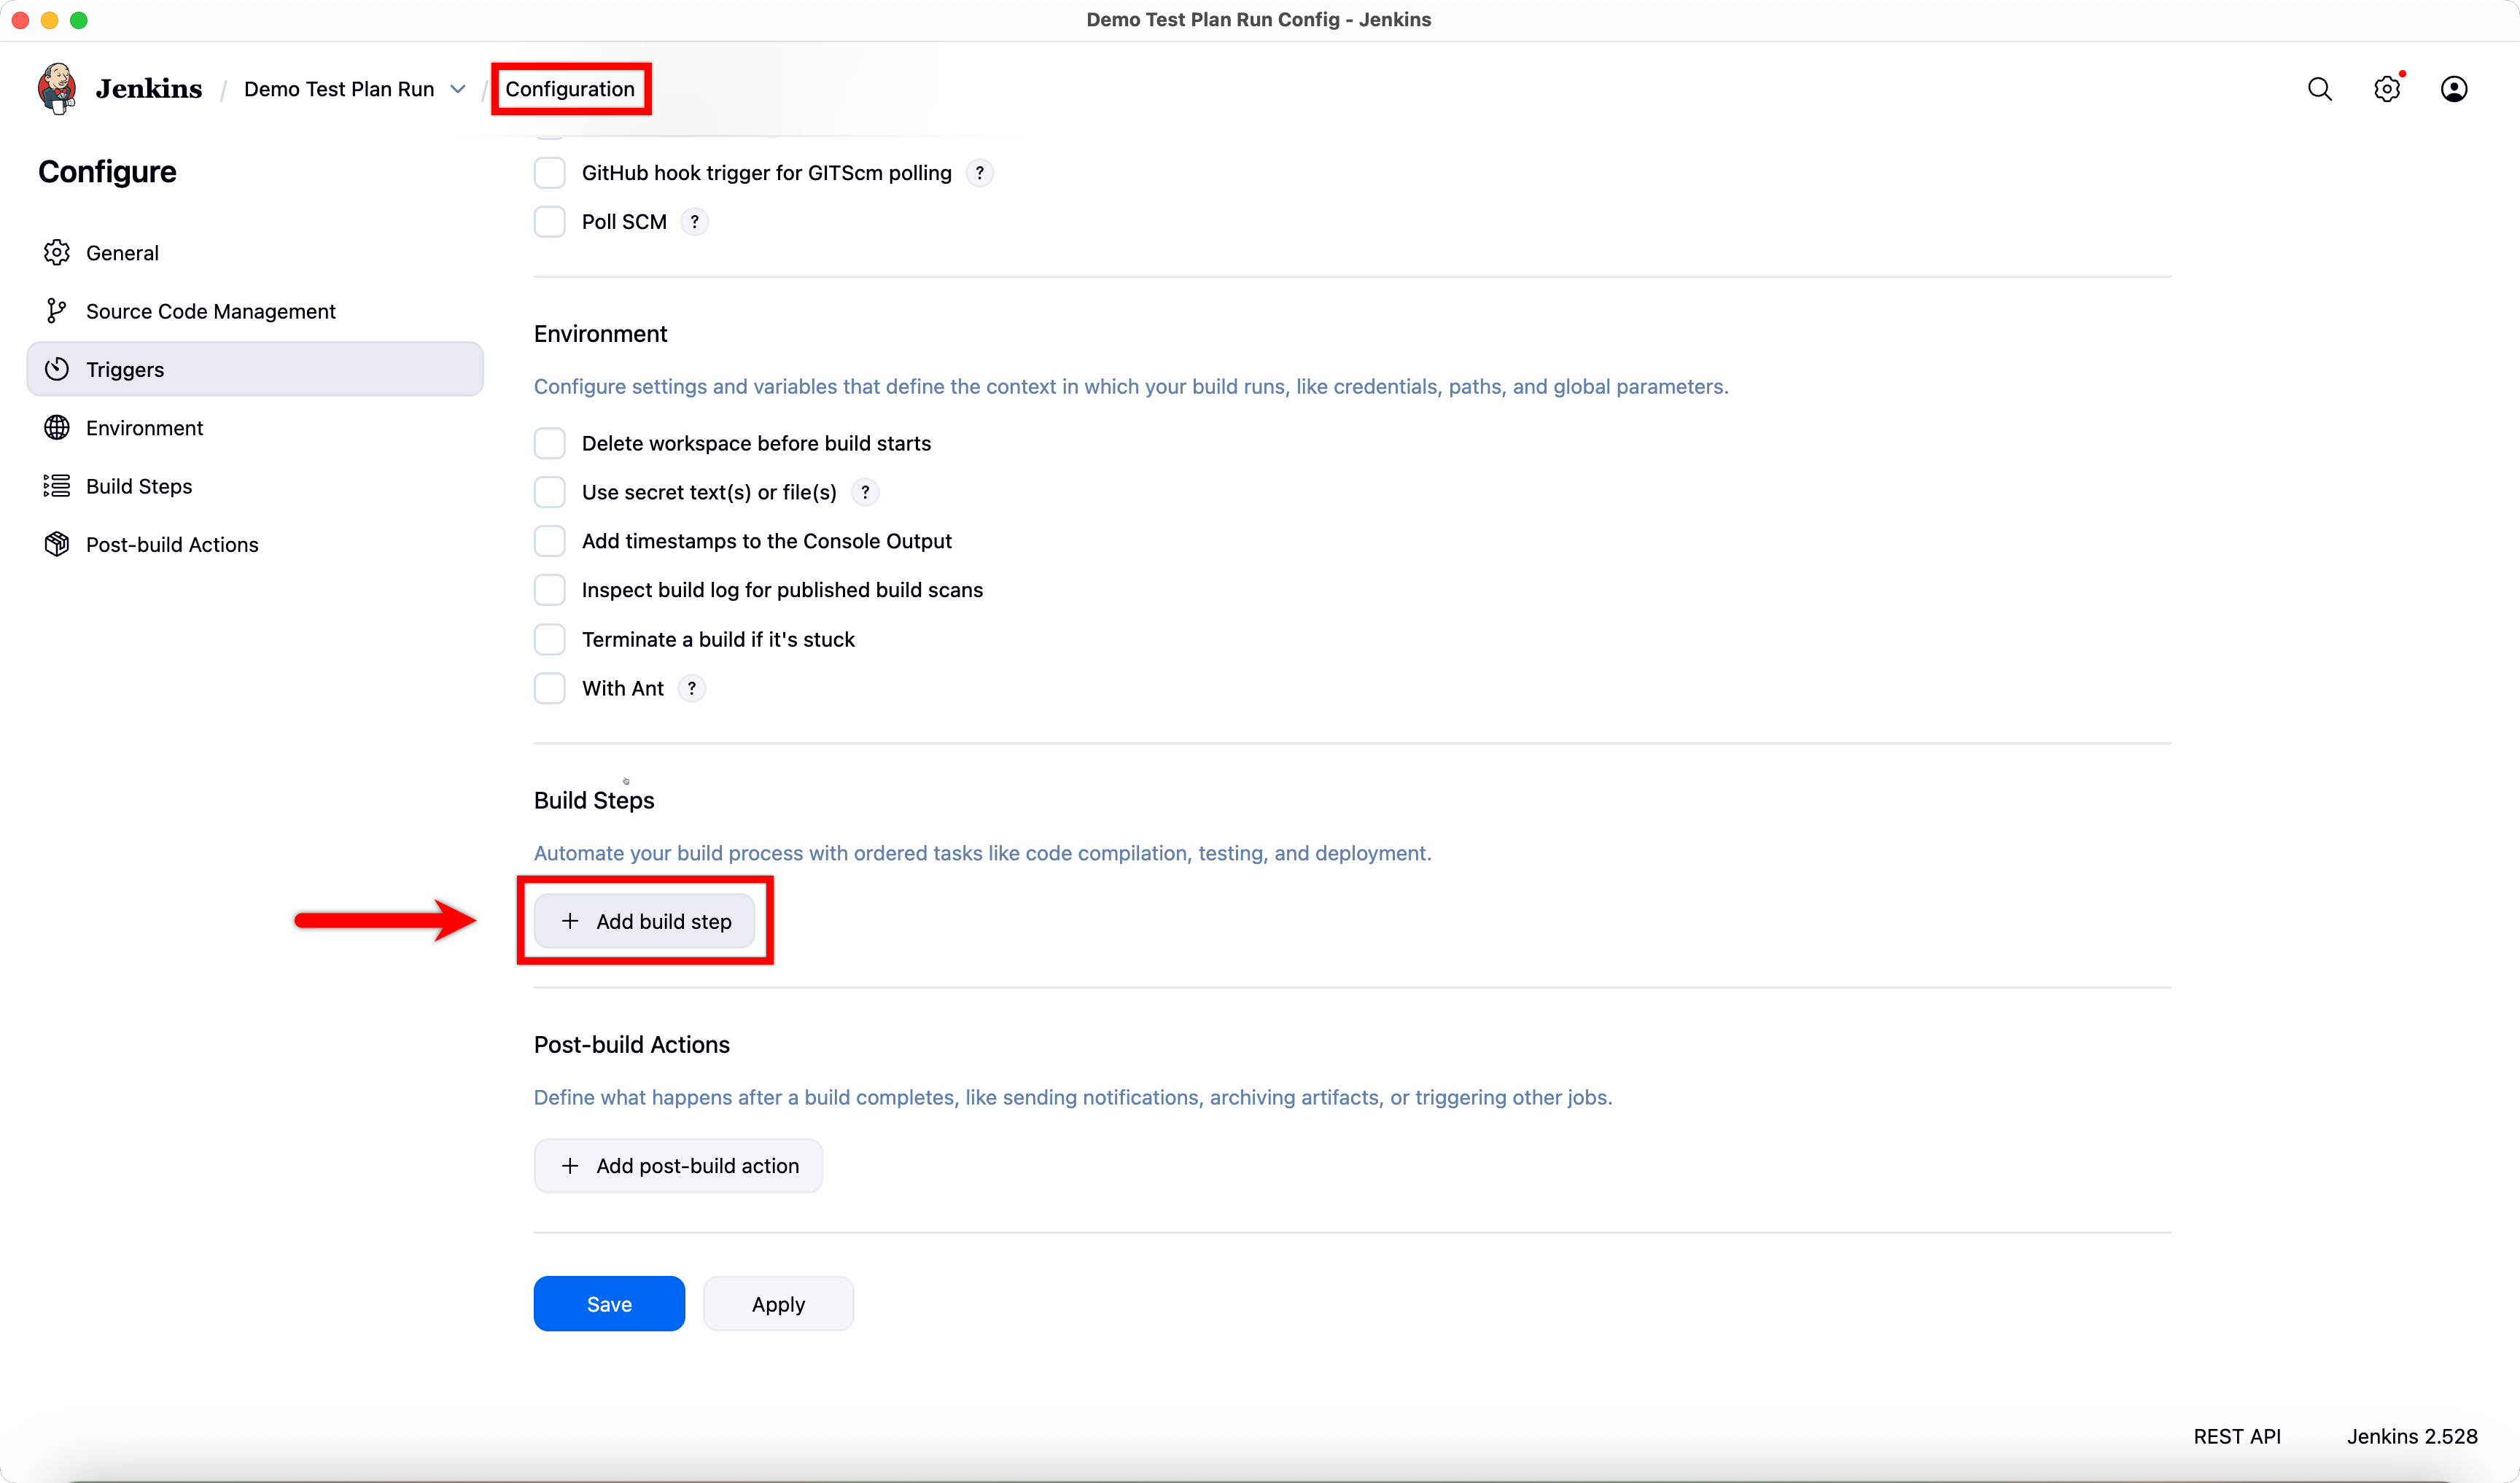Open the Add build step dropdown
This screenshot has width=2520, height=1483.
click(645, 921)
